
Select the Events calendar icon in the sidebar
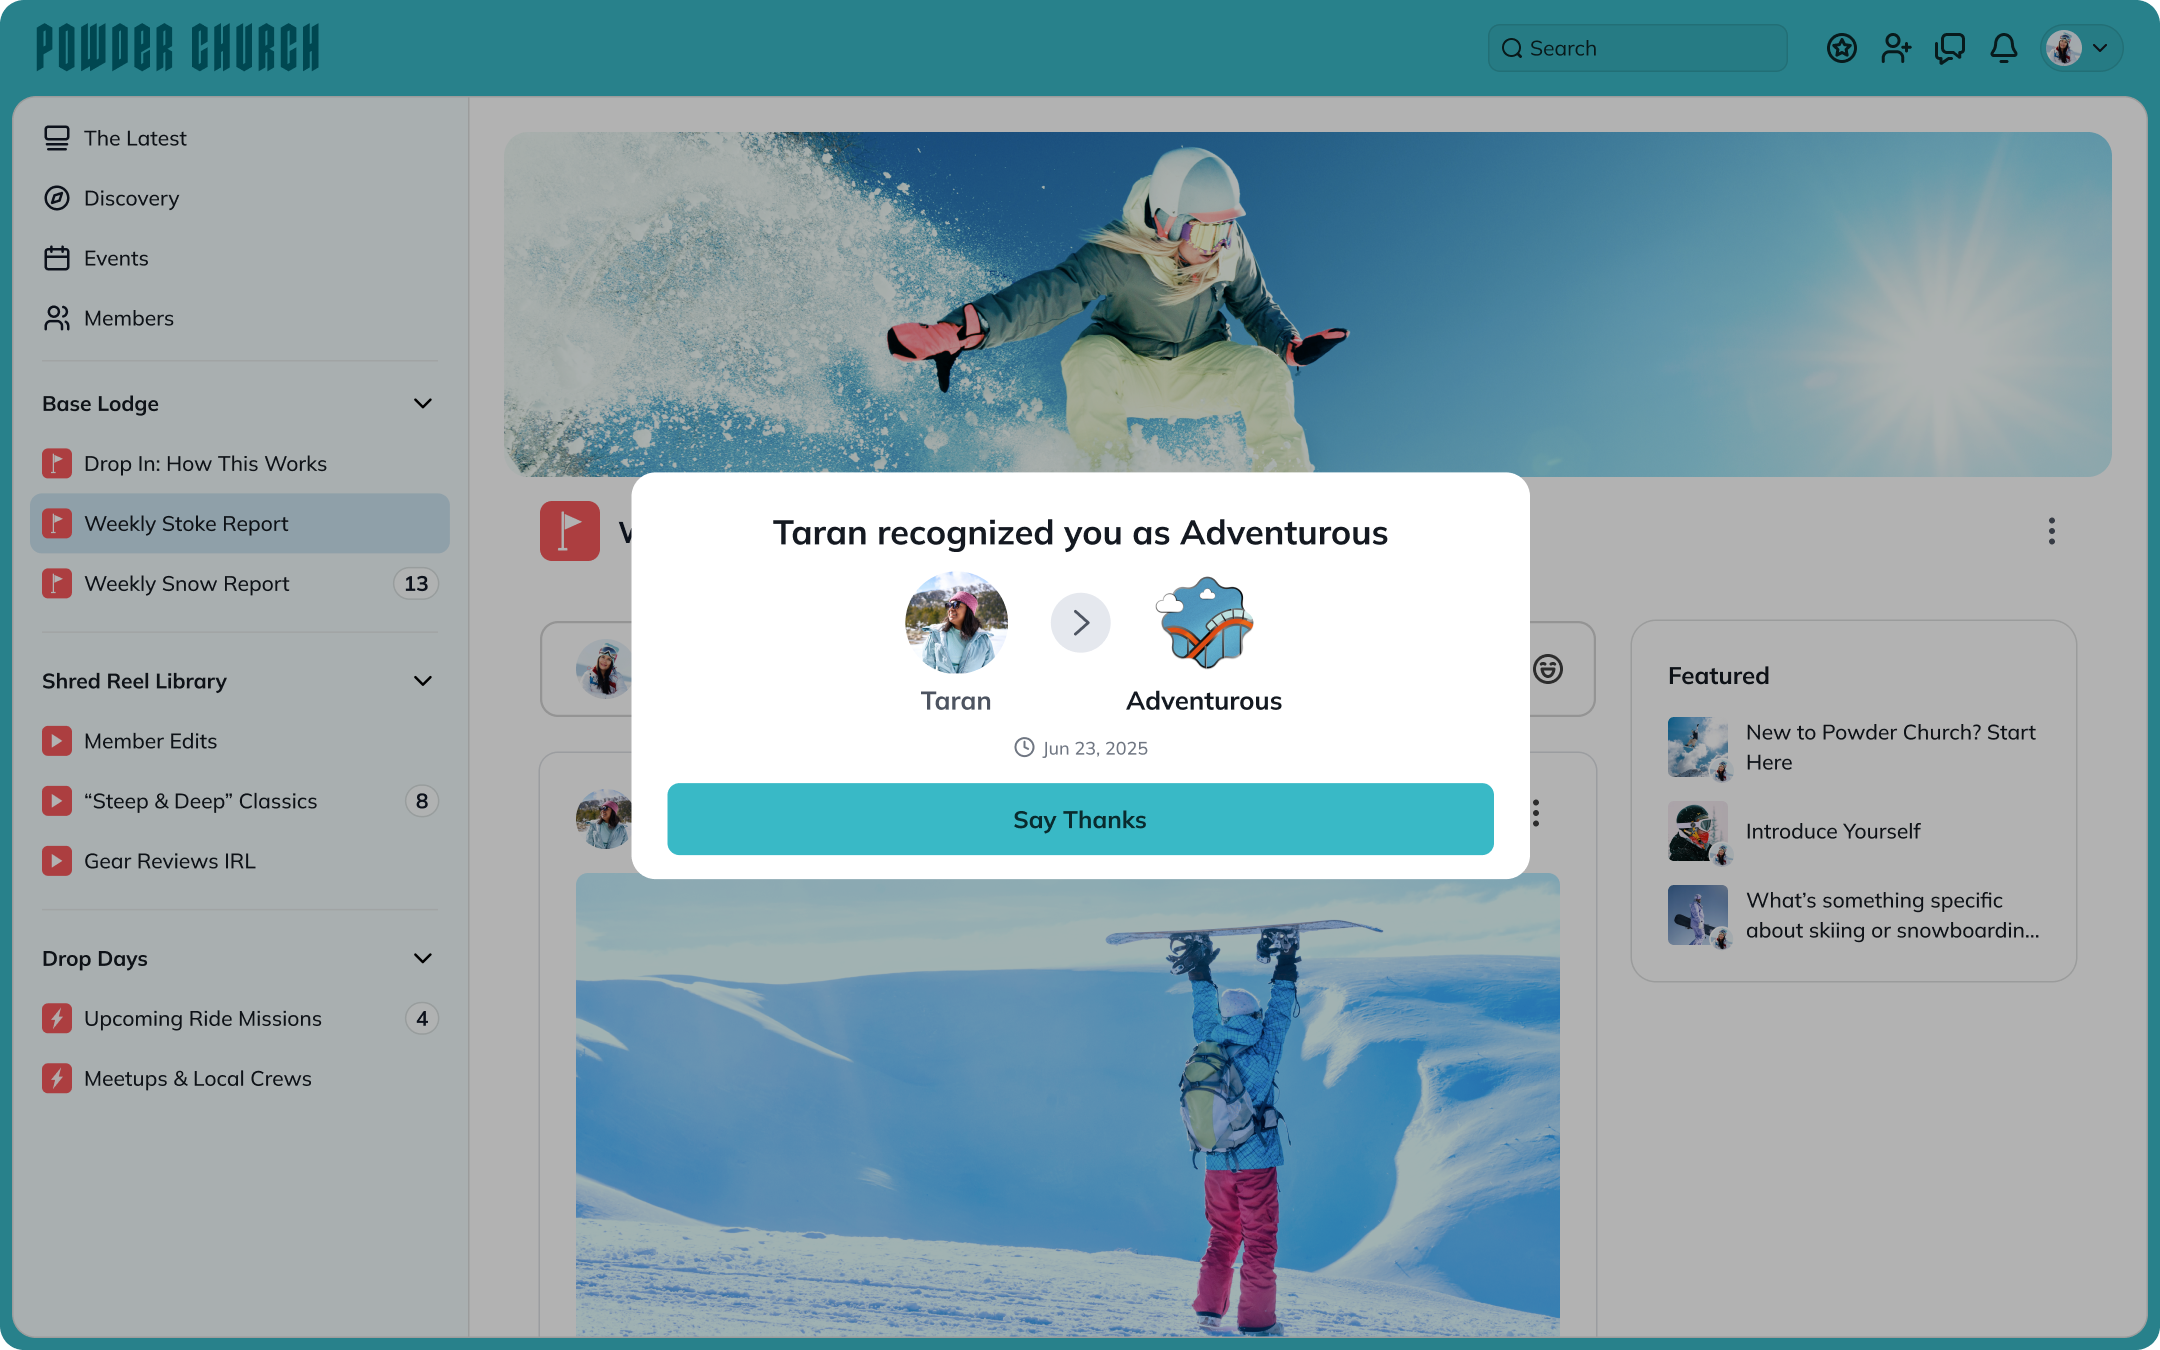(57, 257)
